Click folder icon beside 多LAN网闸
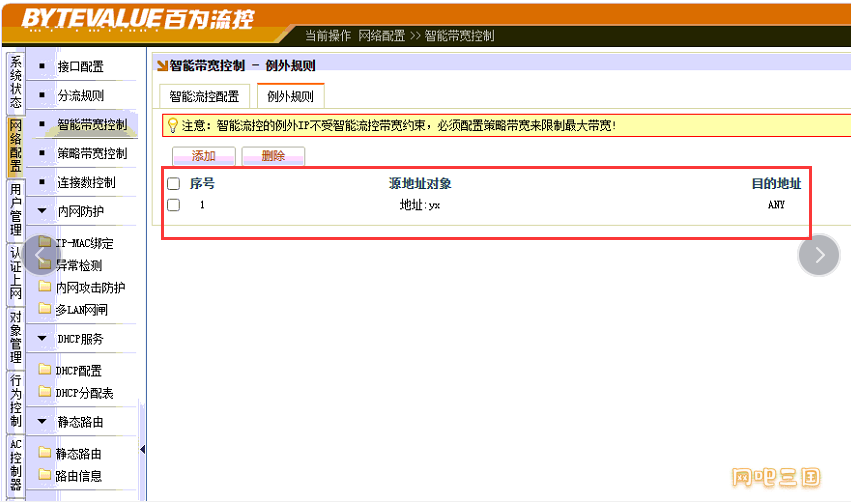 pos(45,308)
